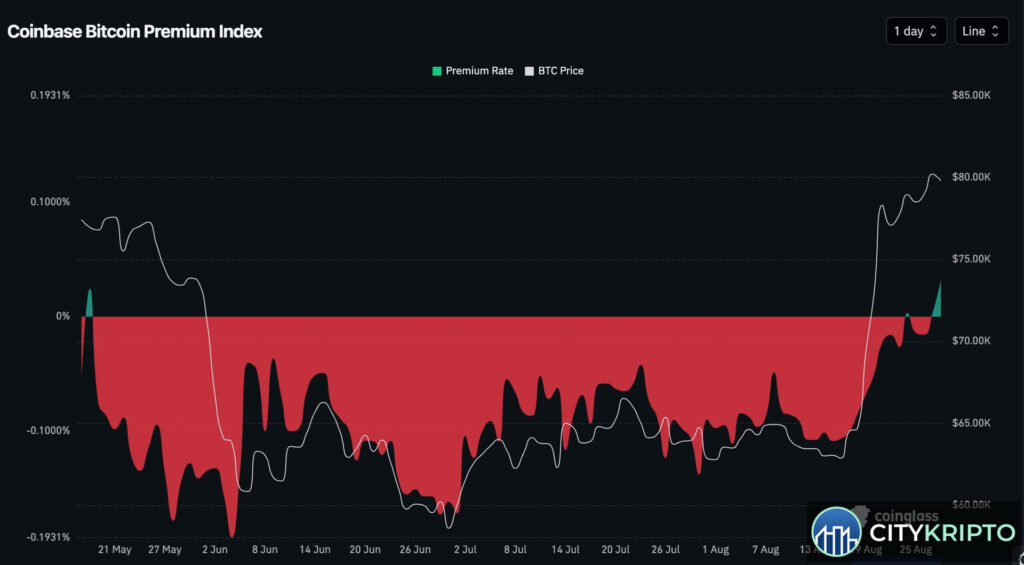Click the $70.00K right axis label
The image size is (1024, 565).
(970, 341)
